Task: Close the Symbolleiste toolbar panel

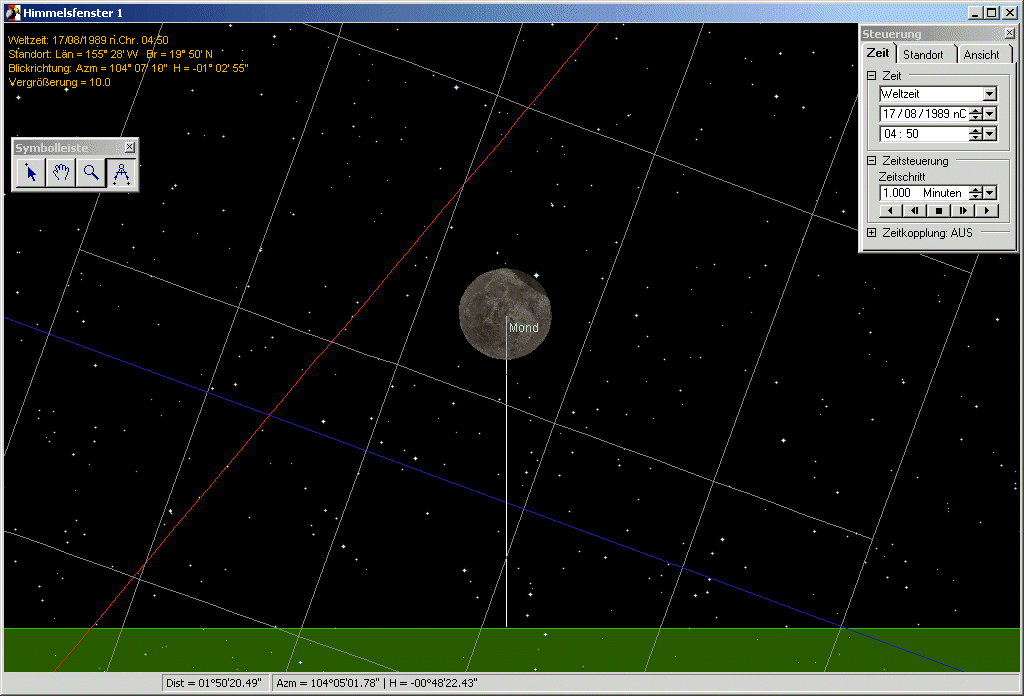Action: 130,147
